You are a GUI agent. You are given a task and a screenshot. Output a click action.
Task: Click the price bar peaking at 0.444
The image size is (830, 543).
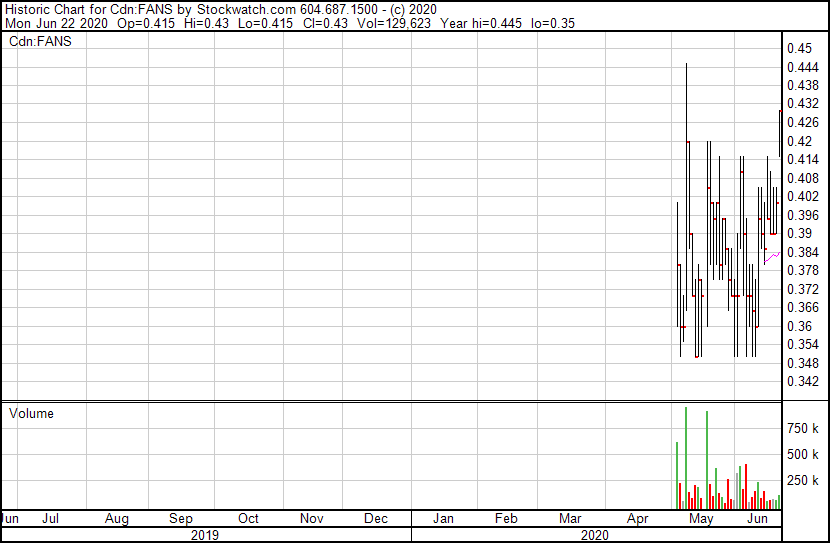coord(687,185)
